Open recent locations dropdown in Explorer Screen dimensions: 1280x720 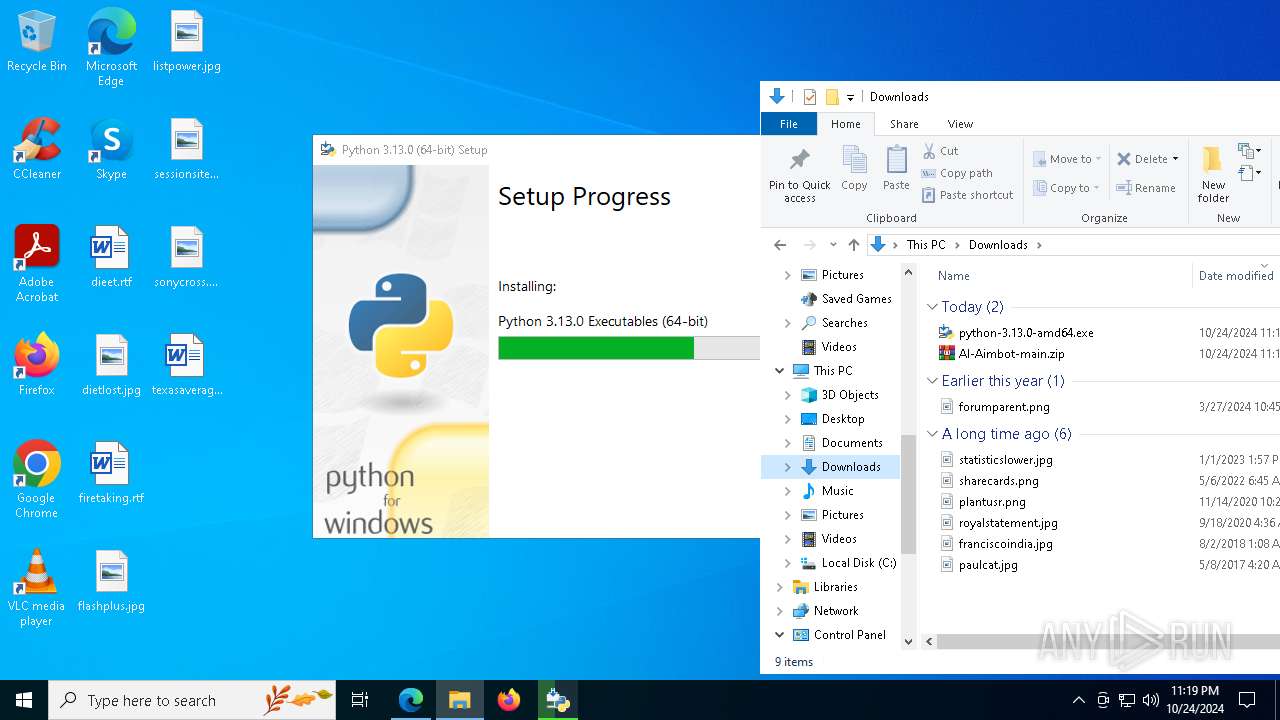pos(833,245)
